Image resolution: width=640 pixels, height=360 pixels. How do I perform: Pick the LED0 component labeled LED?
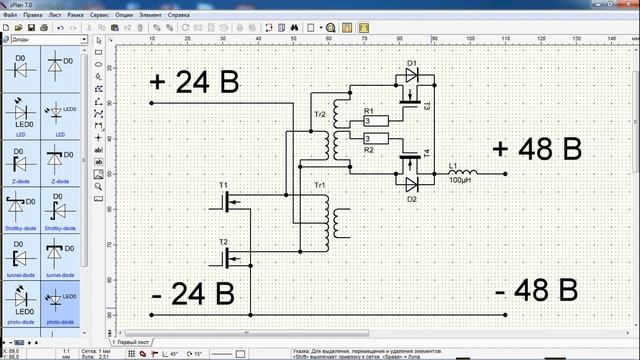pyautogui.click(x=21, y=116)
